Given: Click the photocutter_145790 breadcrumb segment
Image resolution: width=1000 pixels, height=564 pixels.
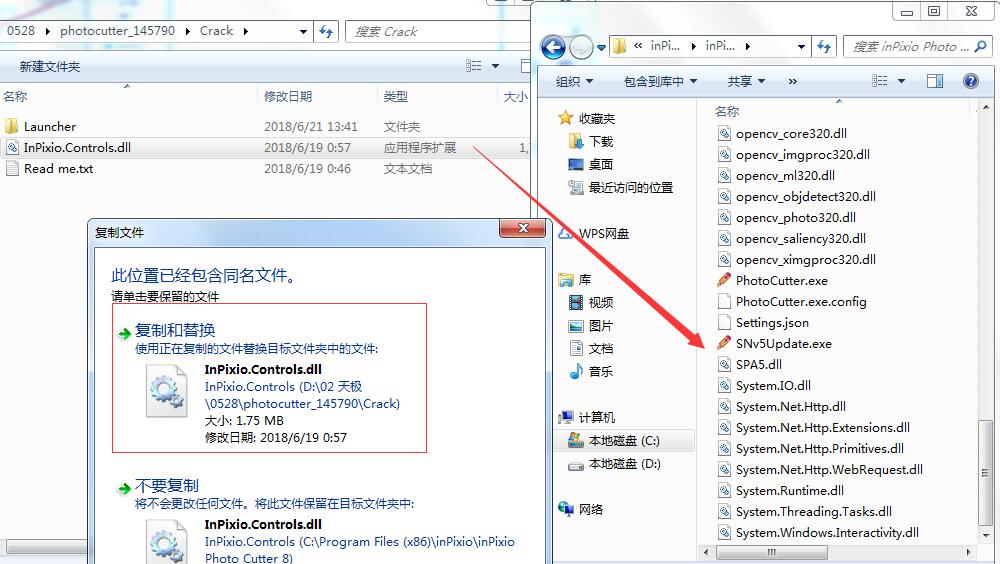Looking at the screenshot, I should [x=117, y=31].
